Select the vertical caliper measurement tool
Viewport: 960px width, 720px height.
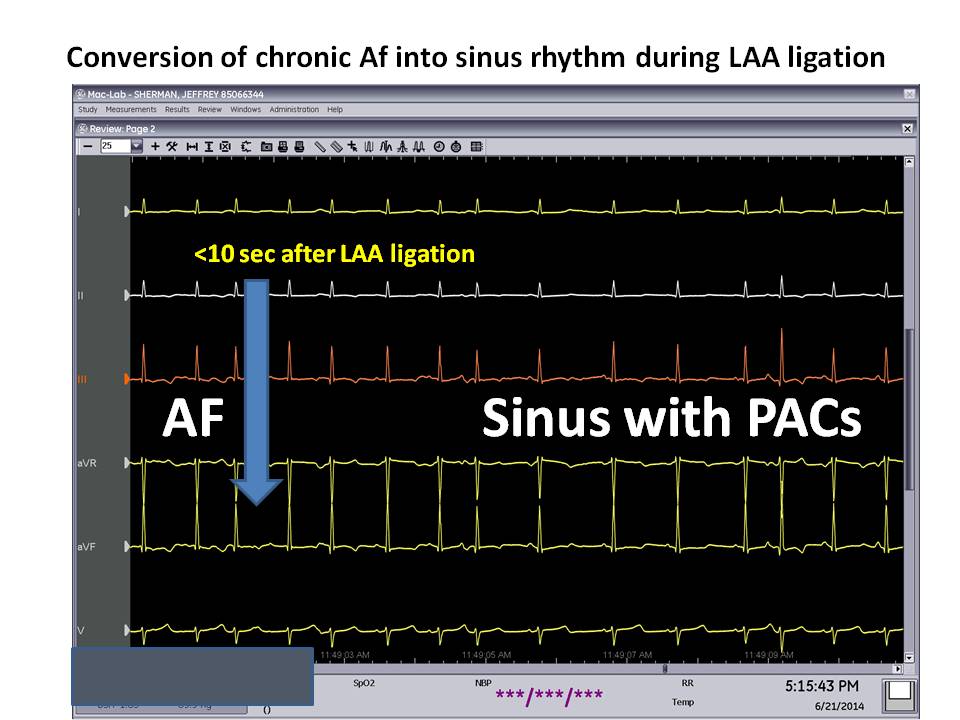tap(208, 146)
